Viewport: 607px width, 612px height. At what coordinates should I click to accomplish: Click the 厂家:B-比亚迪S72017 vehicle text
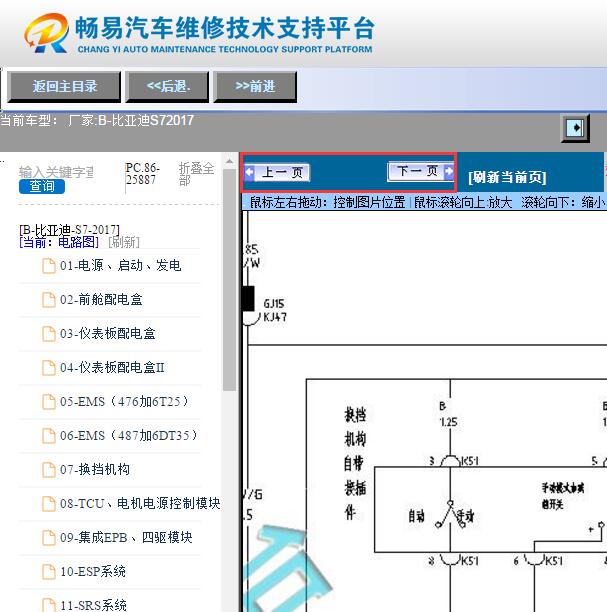point(131,120)
